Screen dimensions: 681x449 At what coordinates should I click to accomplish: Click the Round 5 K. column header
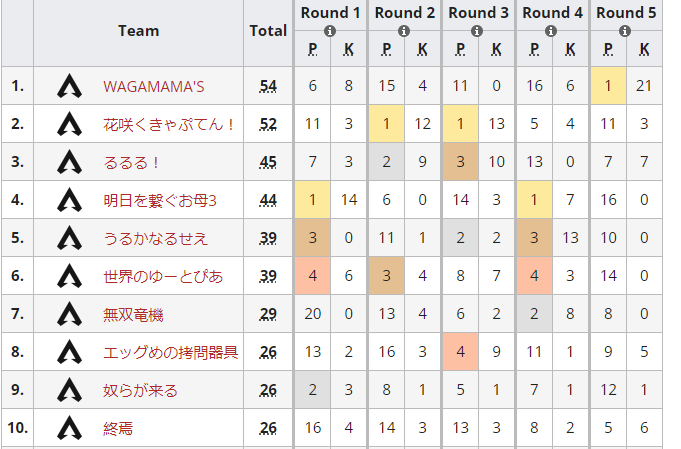click(x=644, y=49)
